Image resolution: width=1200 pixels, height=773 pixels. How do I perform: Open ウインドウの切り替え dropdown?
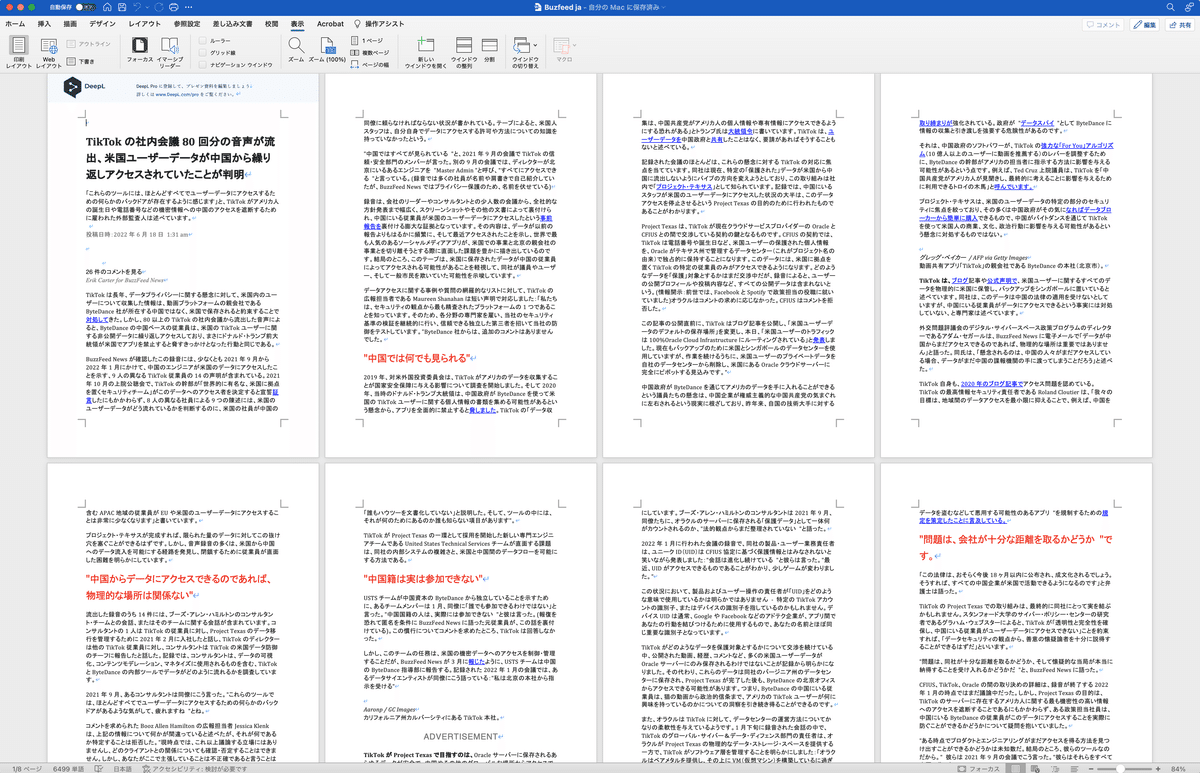(525, 52)
